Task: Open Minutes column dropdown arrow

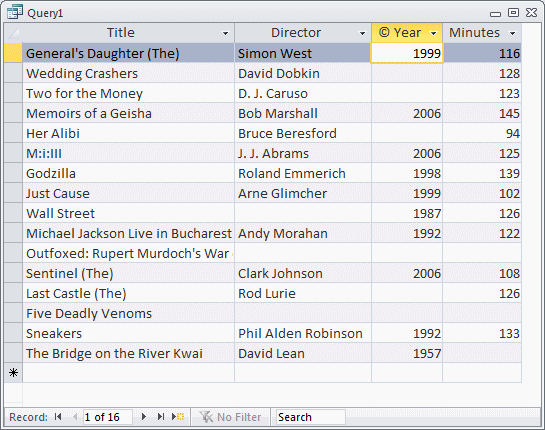Action: (512, 33)
